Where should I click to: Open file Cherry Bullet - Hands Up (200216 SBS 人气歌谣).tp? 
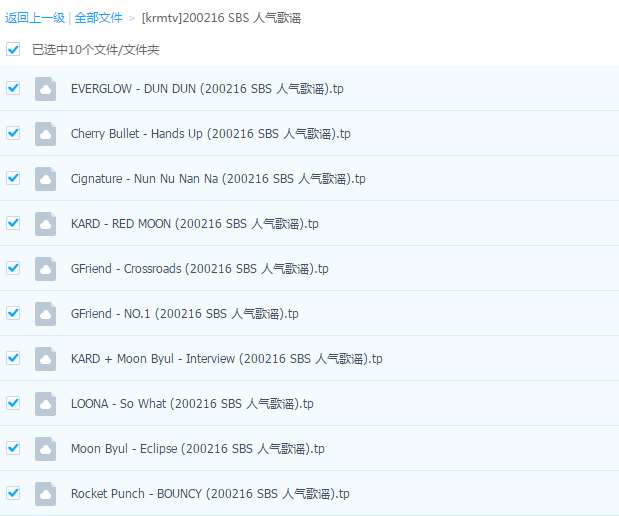click(x=210, y=134)
